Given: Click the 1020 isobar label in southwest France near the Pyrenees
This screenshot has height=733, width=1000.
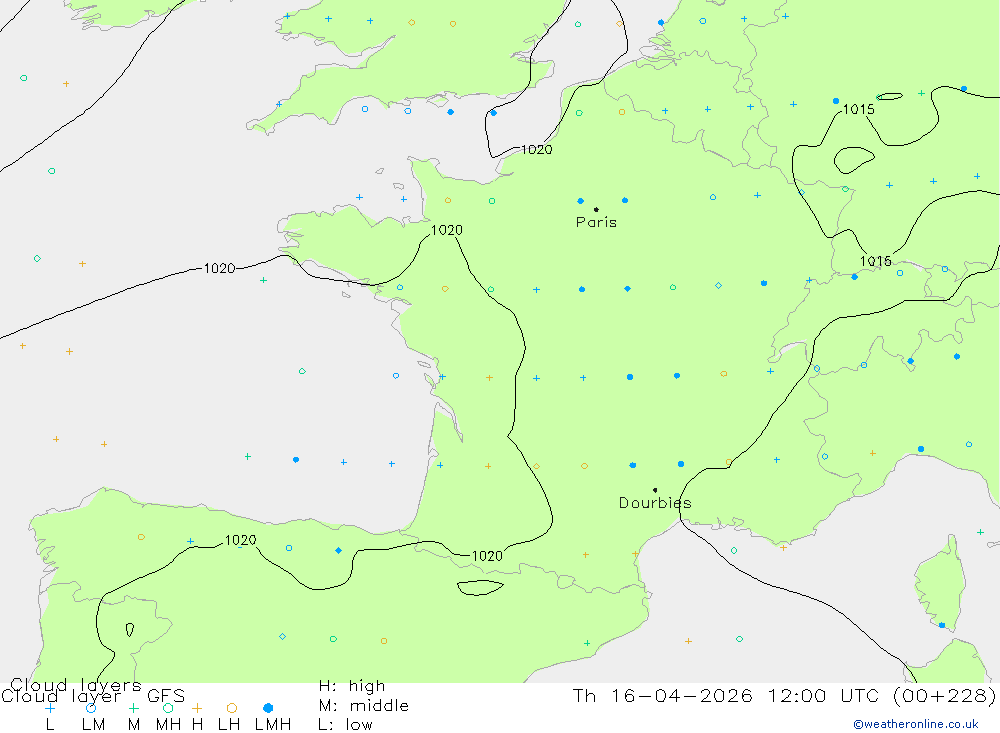Looking at the screenshot, I should pyautogui.click(x=487, y=556).
